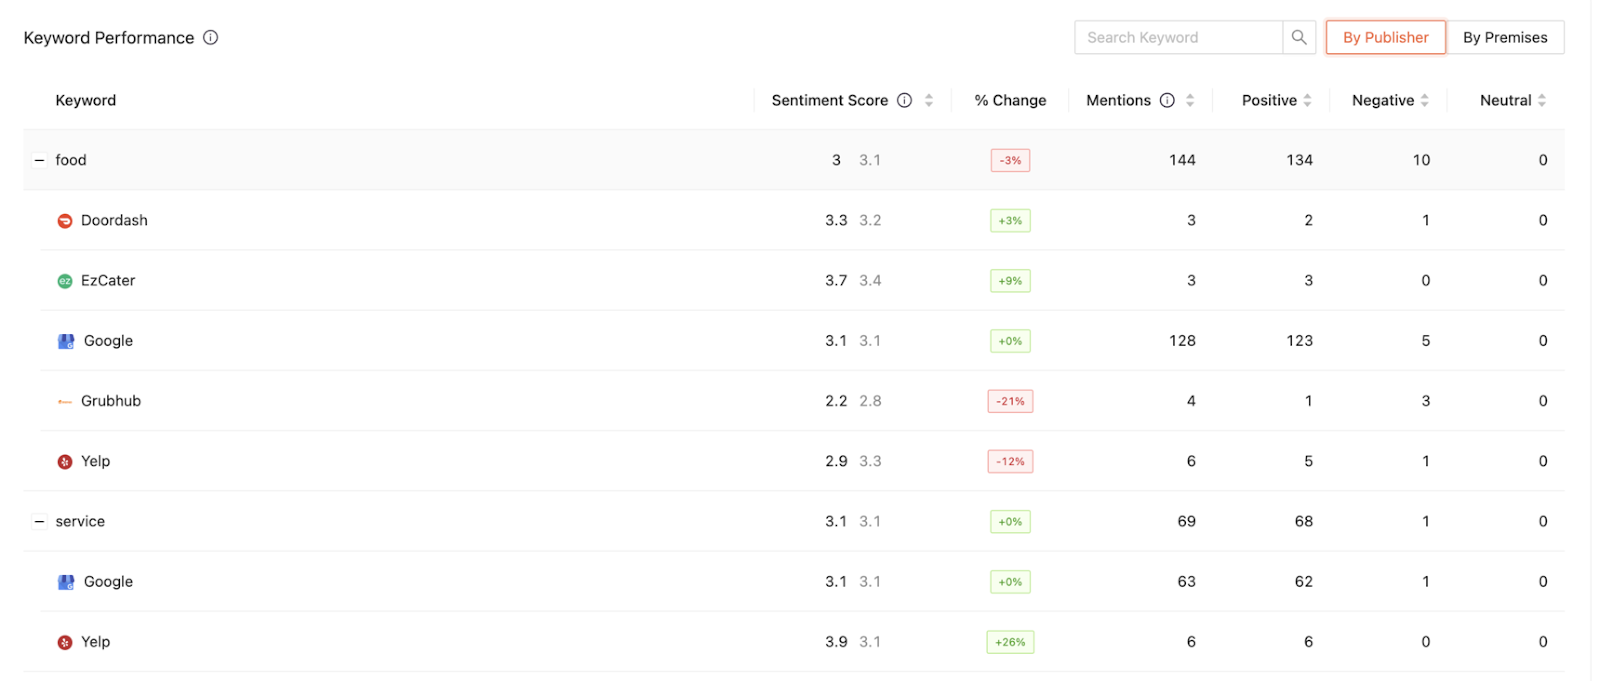Collapse the service keyword row
Screen dimensions: 1600x681
pyautogui.click(x=40, y=522)
